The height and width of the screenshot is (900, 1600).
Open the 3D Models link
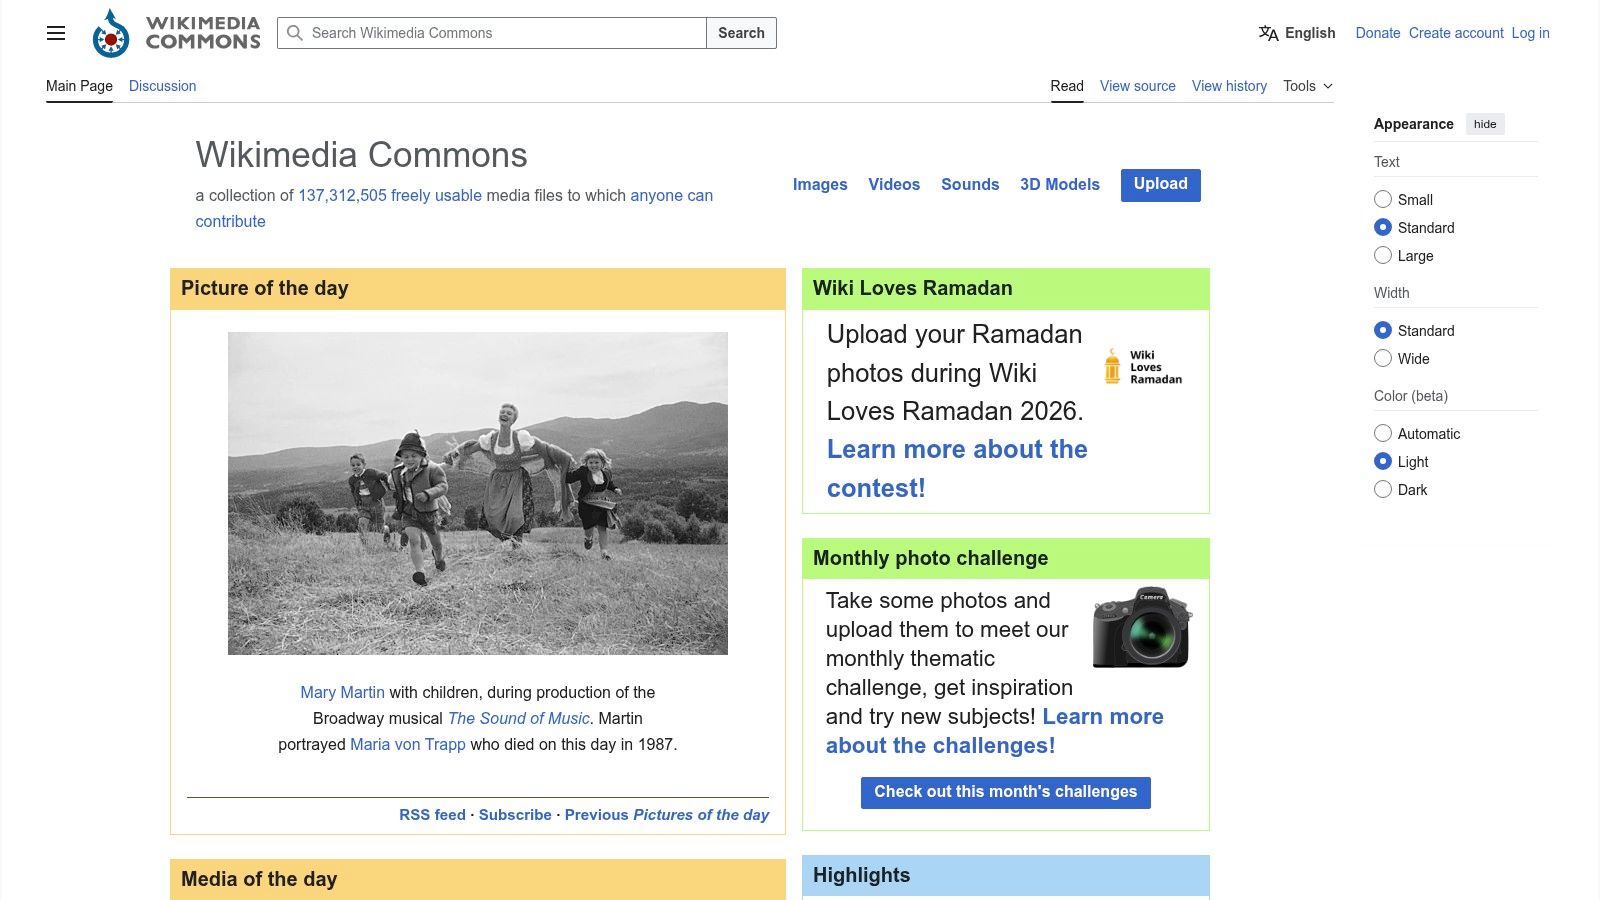pos(1060,184)
